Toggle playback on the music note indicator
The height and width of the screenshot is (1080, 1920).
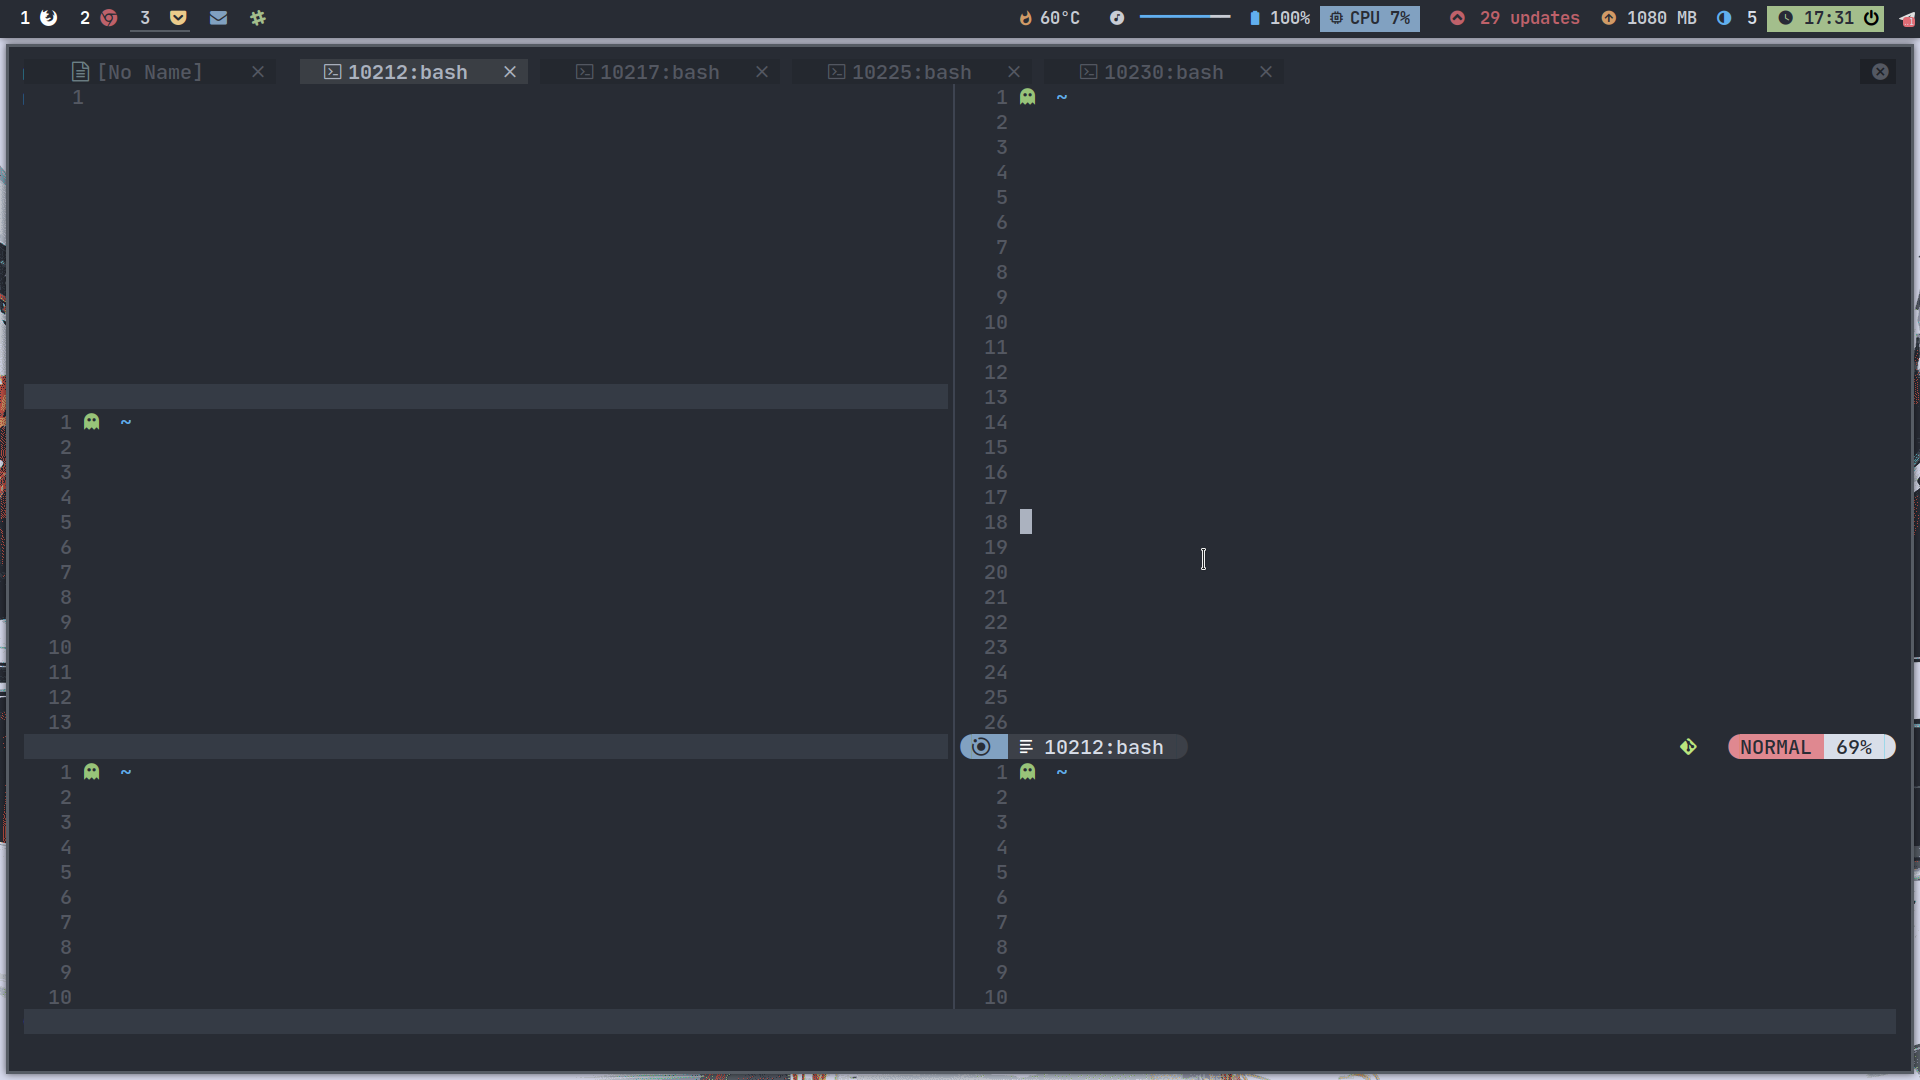tap(1117, 18)
